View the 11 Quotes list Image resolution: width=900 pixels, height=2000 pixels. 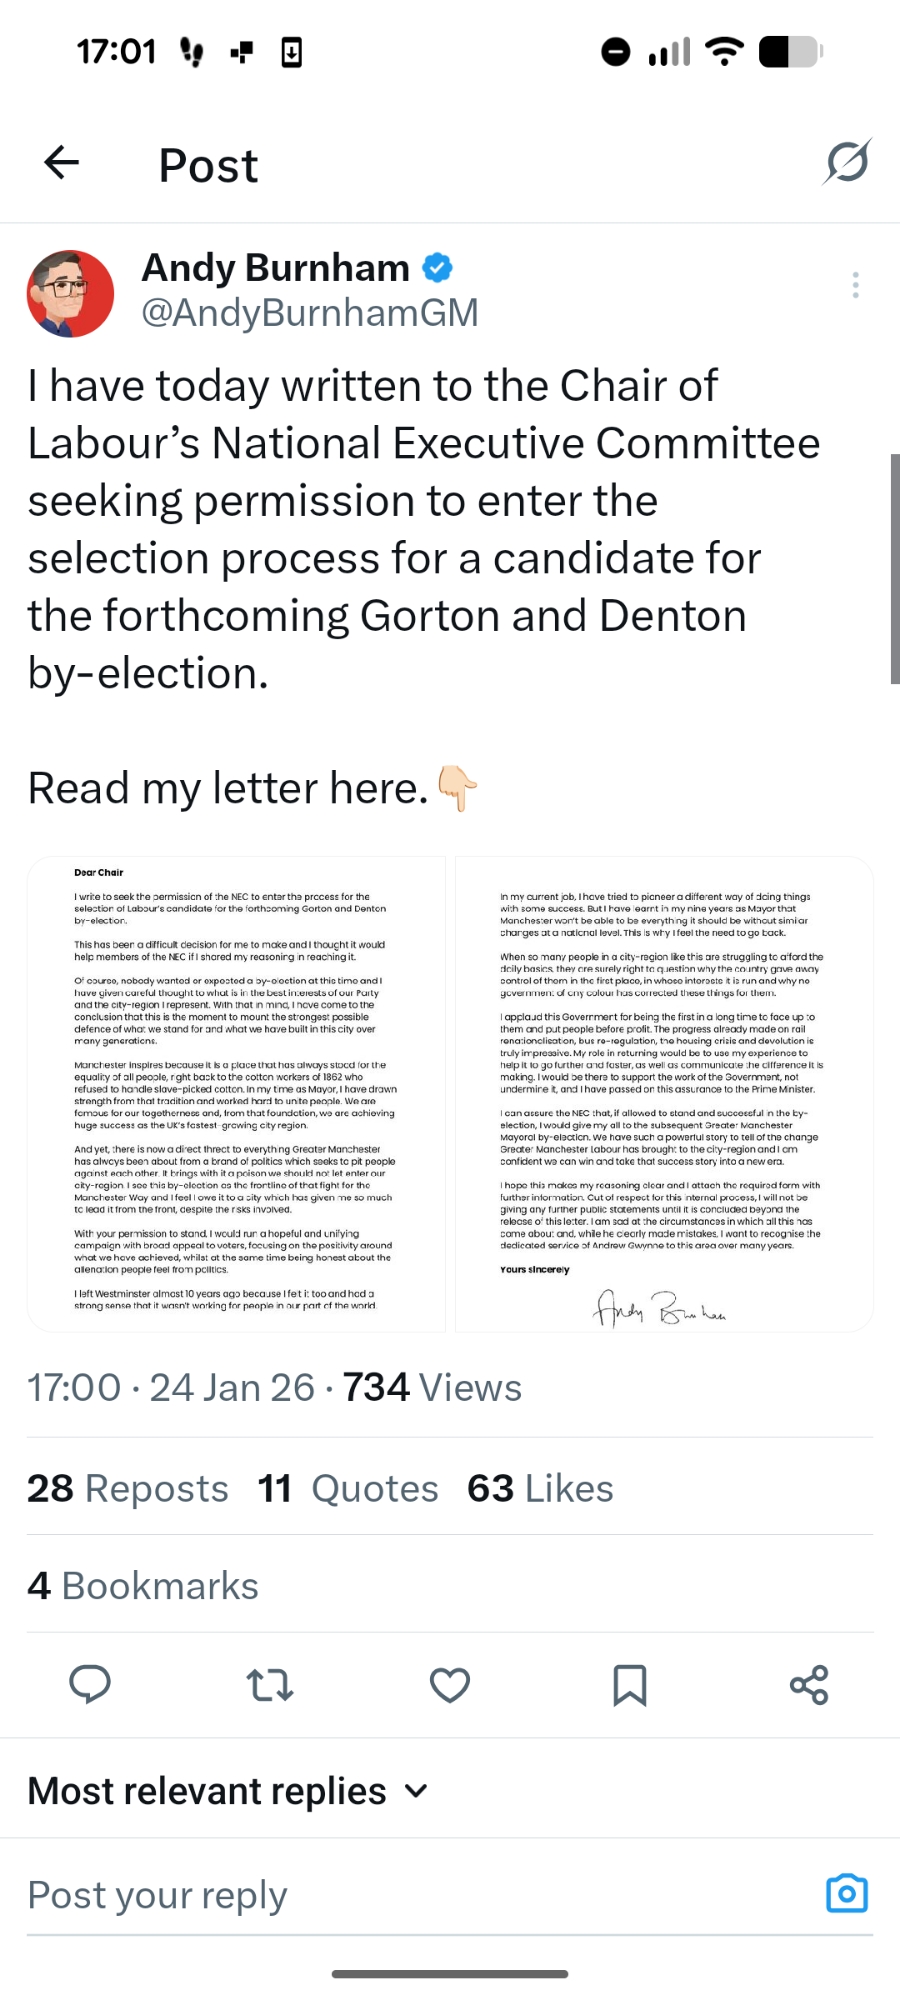coord(348,1488)
